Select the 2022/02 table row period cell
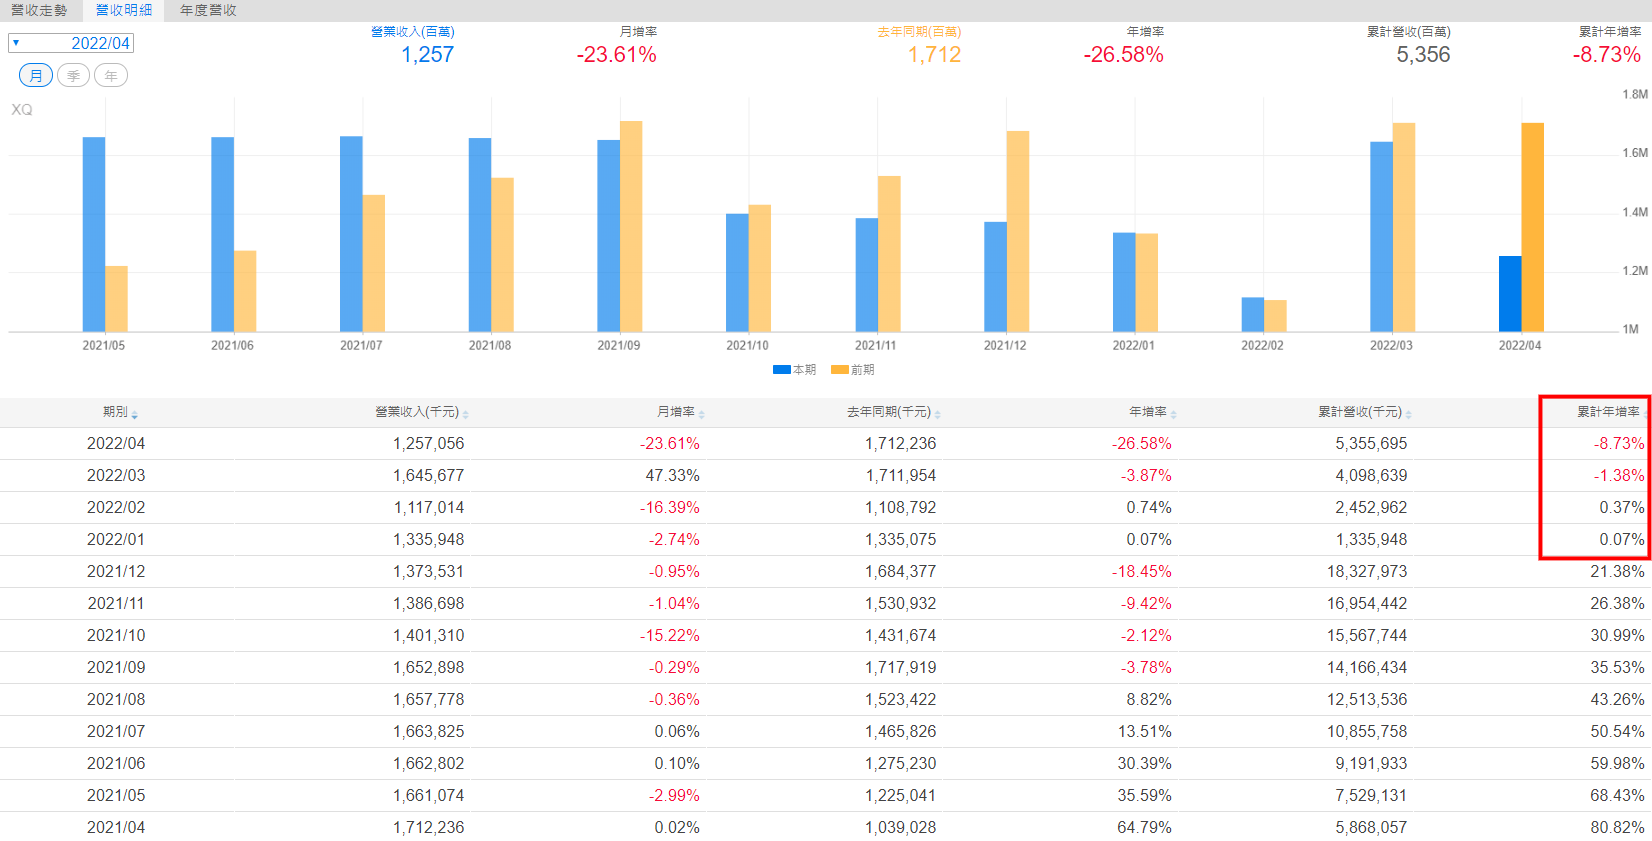Screen dimensions: 1652x841 click(x=116, y=507)
